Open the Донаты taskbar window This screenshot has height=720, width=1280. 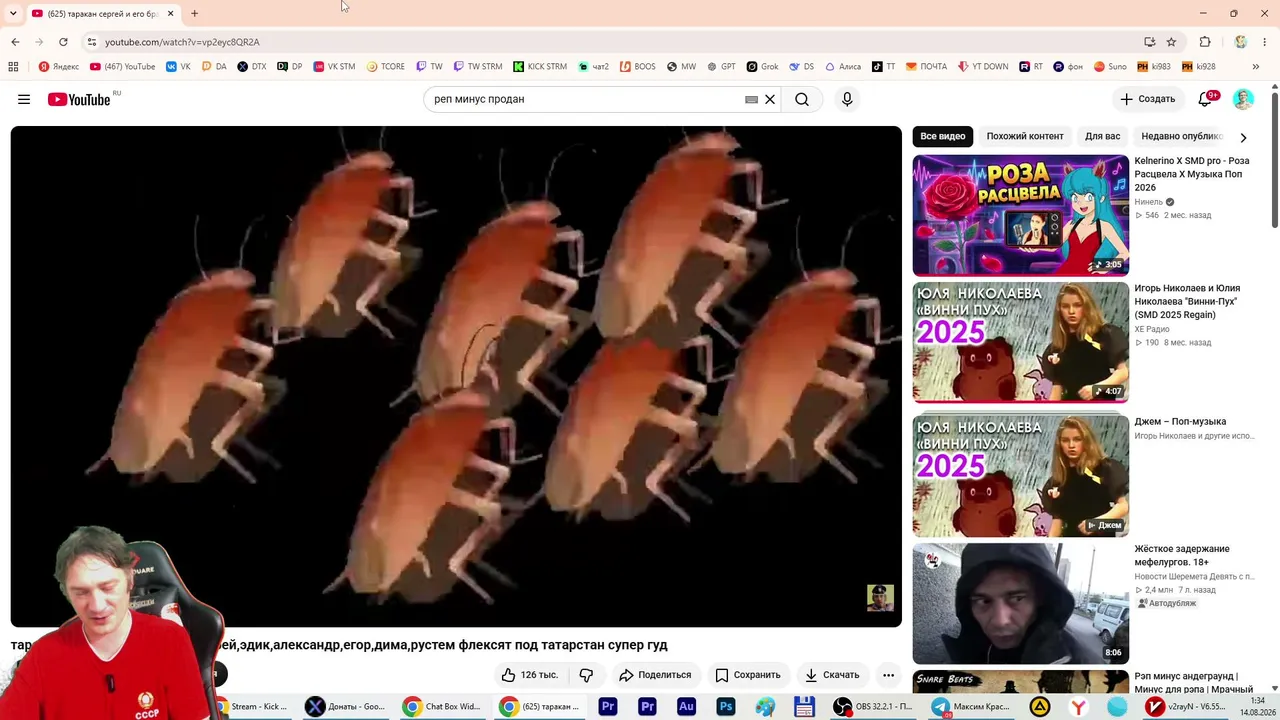[x=347, y=707]
